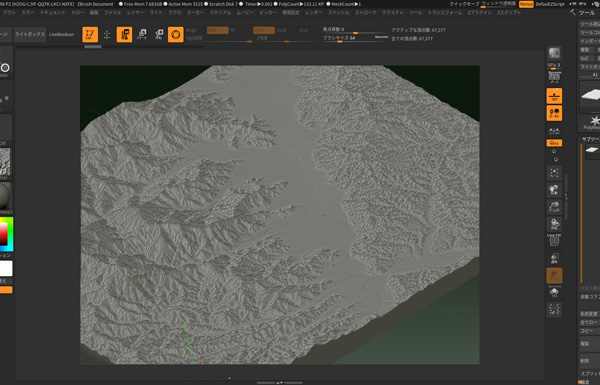Screen dimensions: 600x385
Task: Toggle the Zsub button
Action: 281,30
